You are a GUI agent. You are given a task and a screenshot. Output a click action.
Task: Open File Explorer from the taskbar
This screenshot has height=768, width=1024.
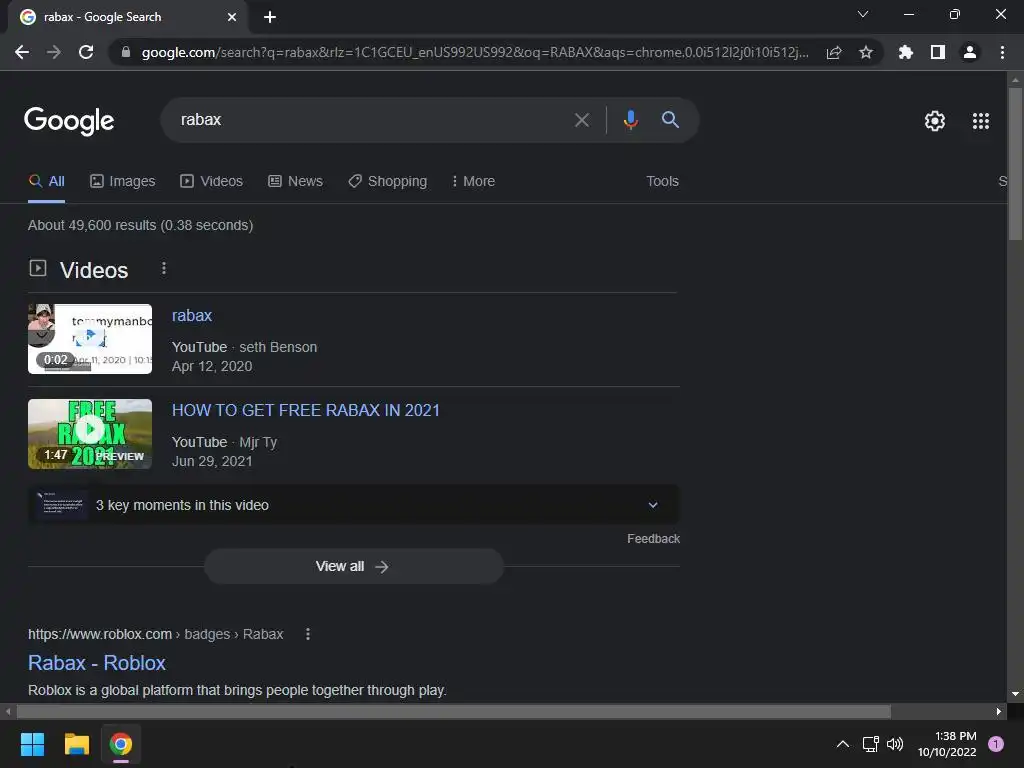(76, 744)
